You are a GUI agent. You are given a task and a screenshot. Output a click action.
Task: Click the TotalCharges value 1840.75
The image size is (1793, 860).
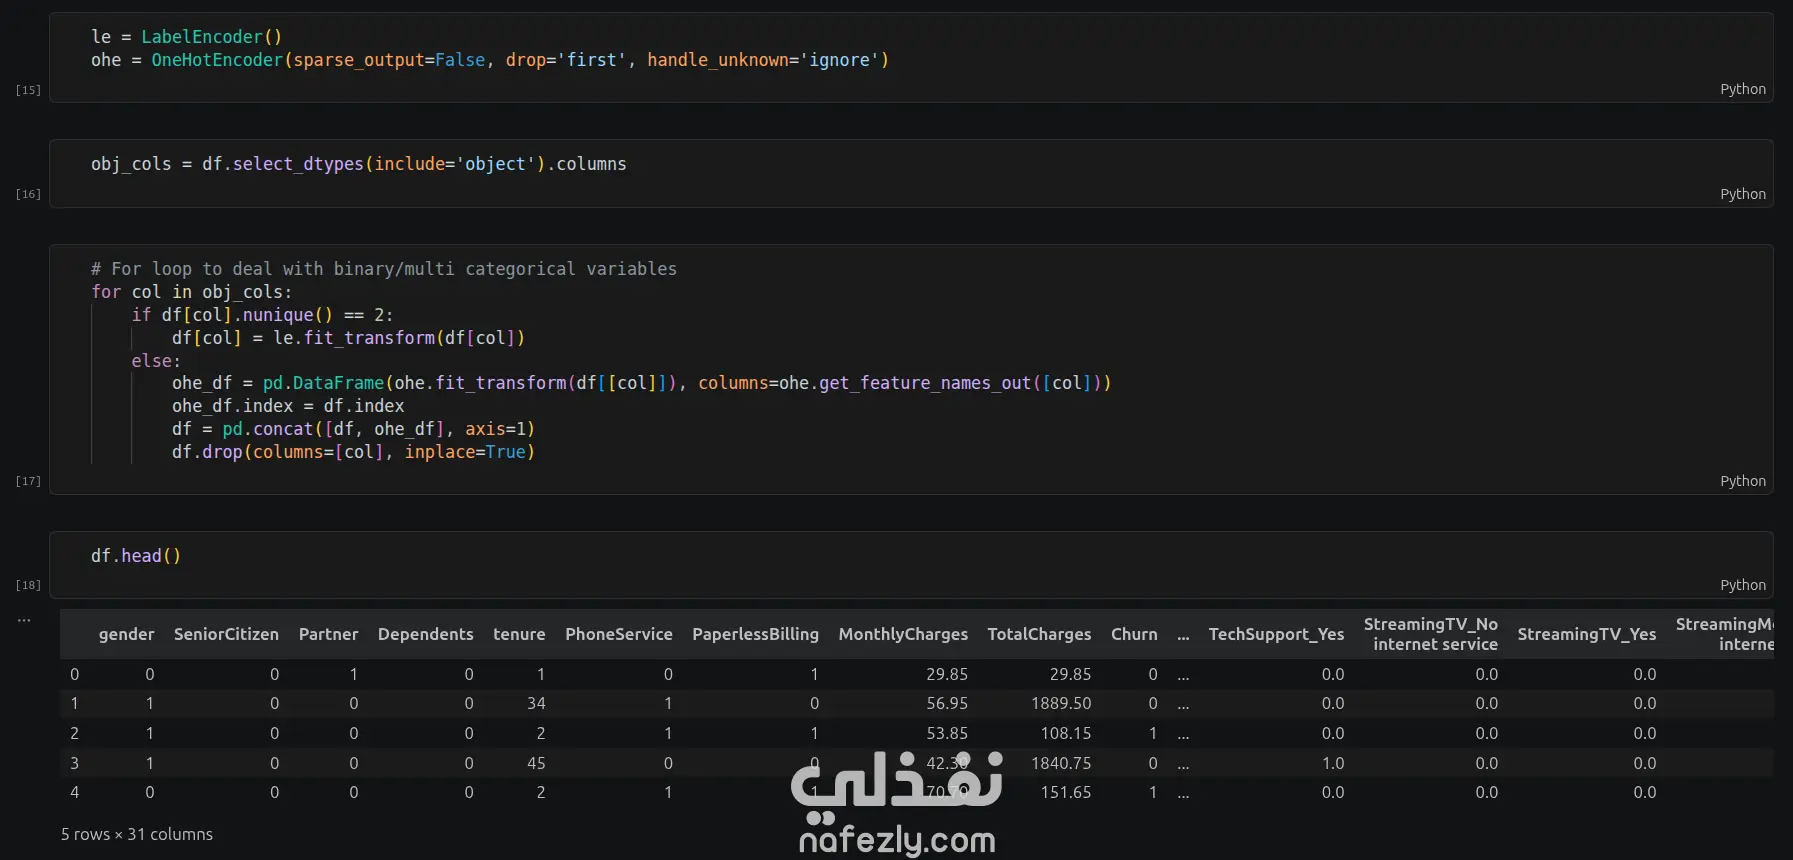point(1061,763)
